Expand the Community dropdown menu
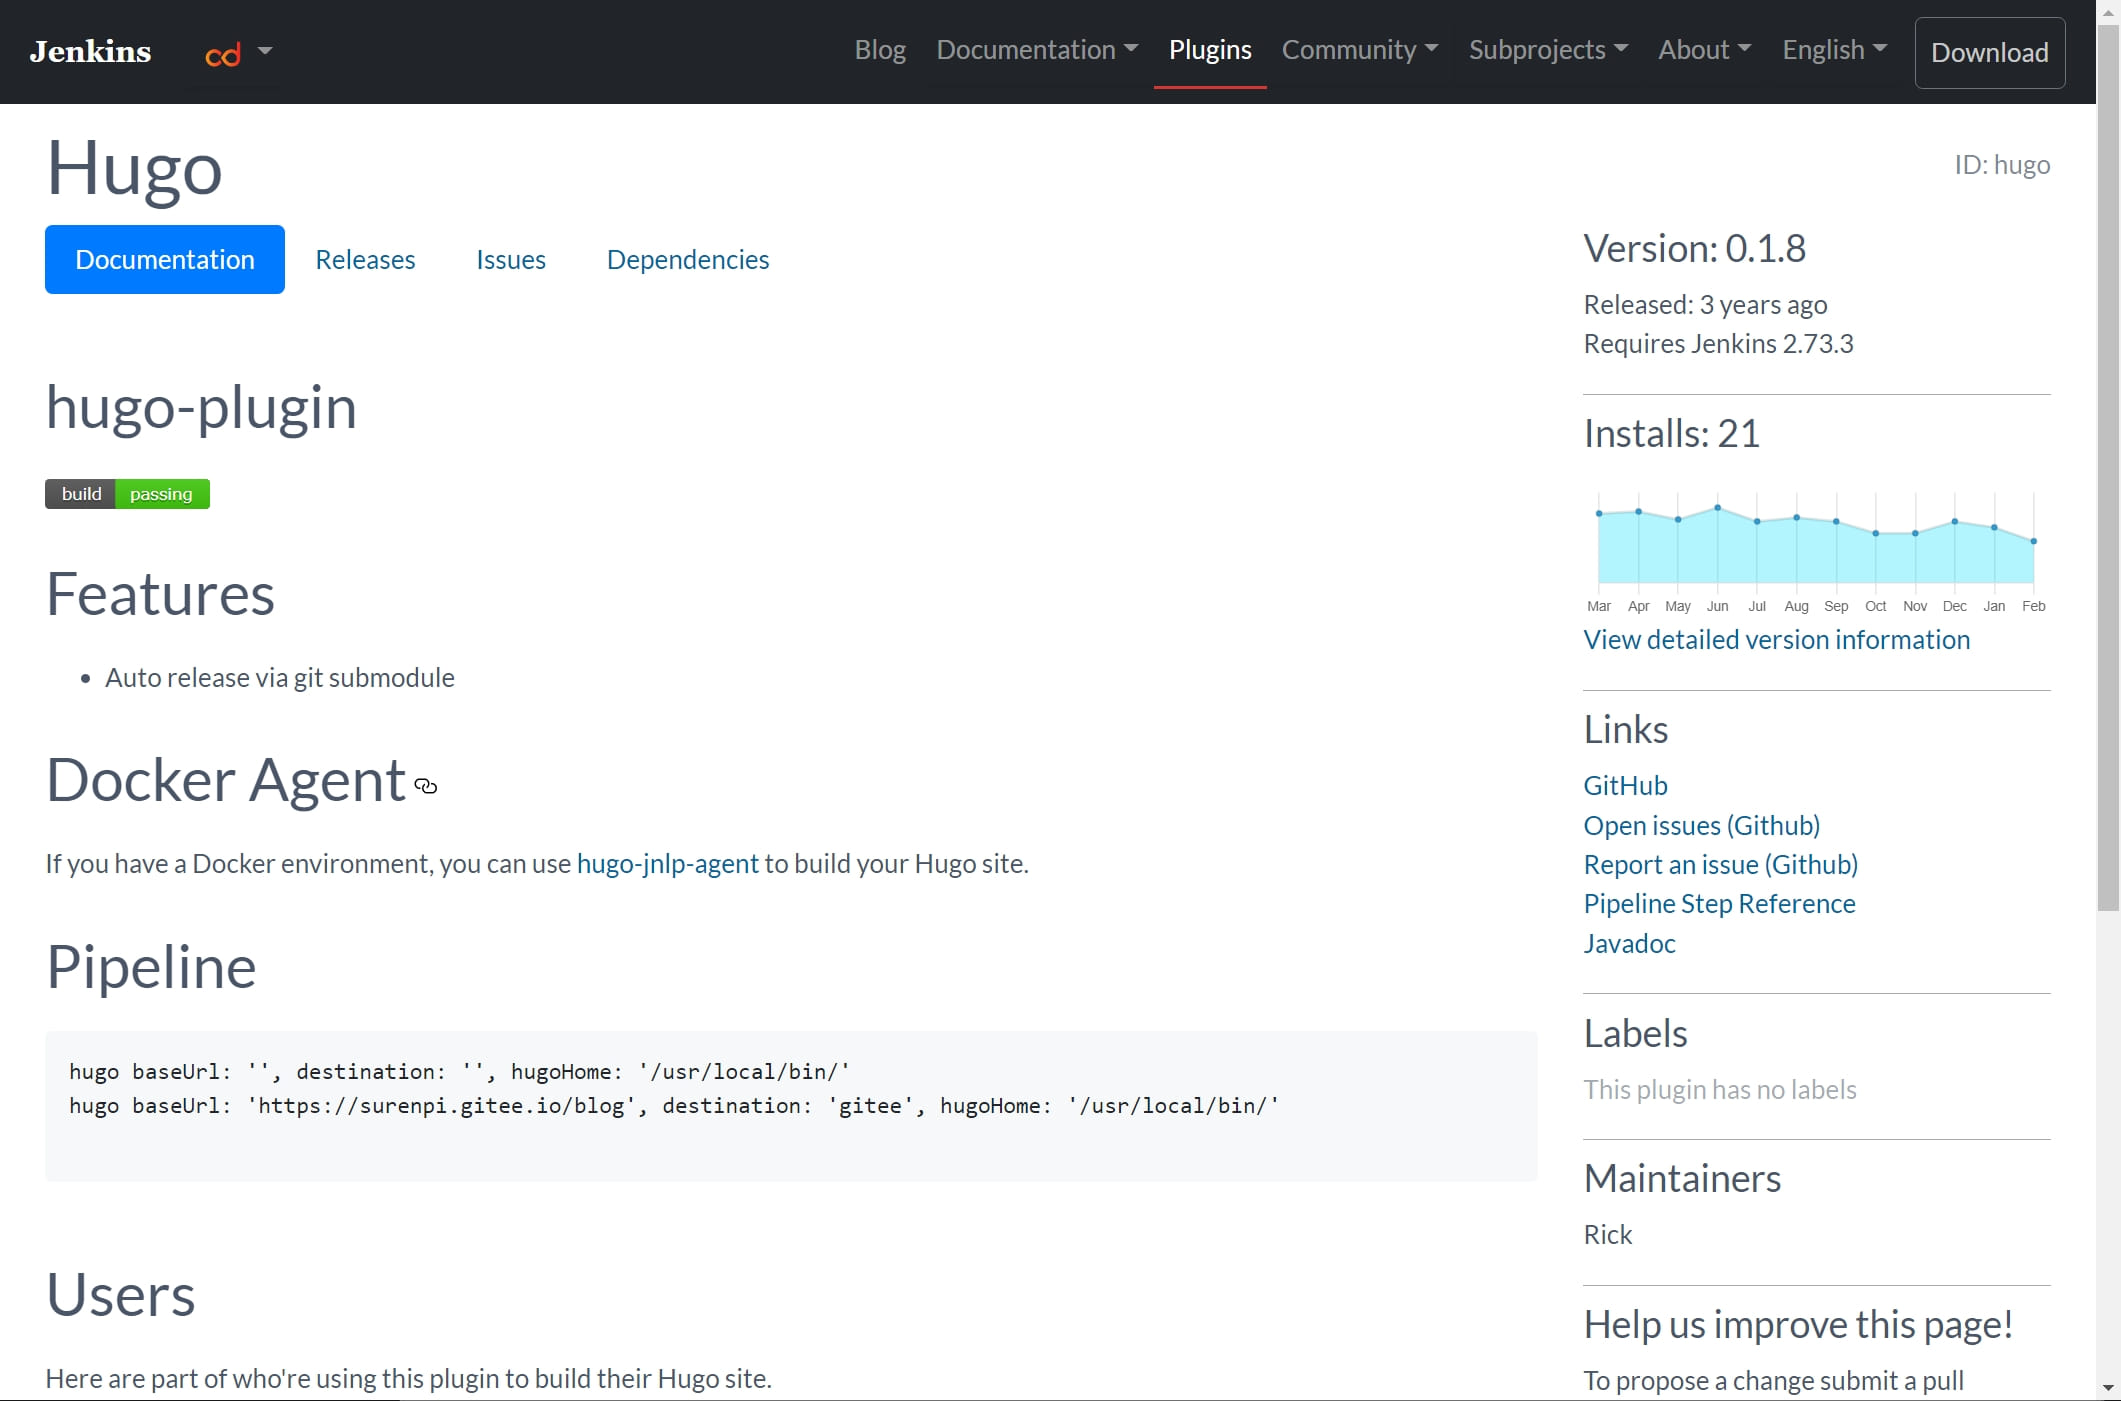Image resolution: width=2121 pixels, height=1401 pixels. pyautogui.click(x=1360, y=50)
